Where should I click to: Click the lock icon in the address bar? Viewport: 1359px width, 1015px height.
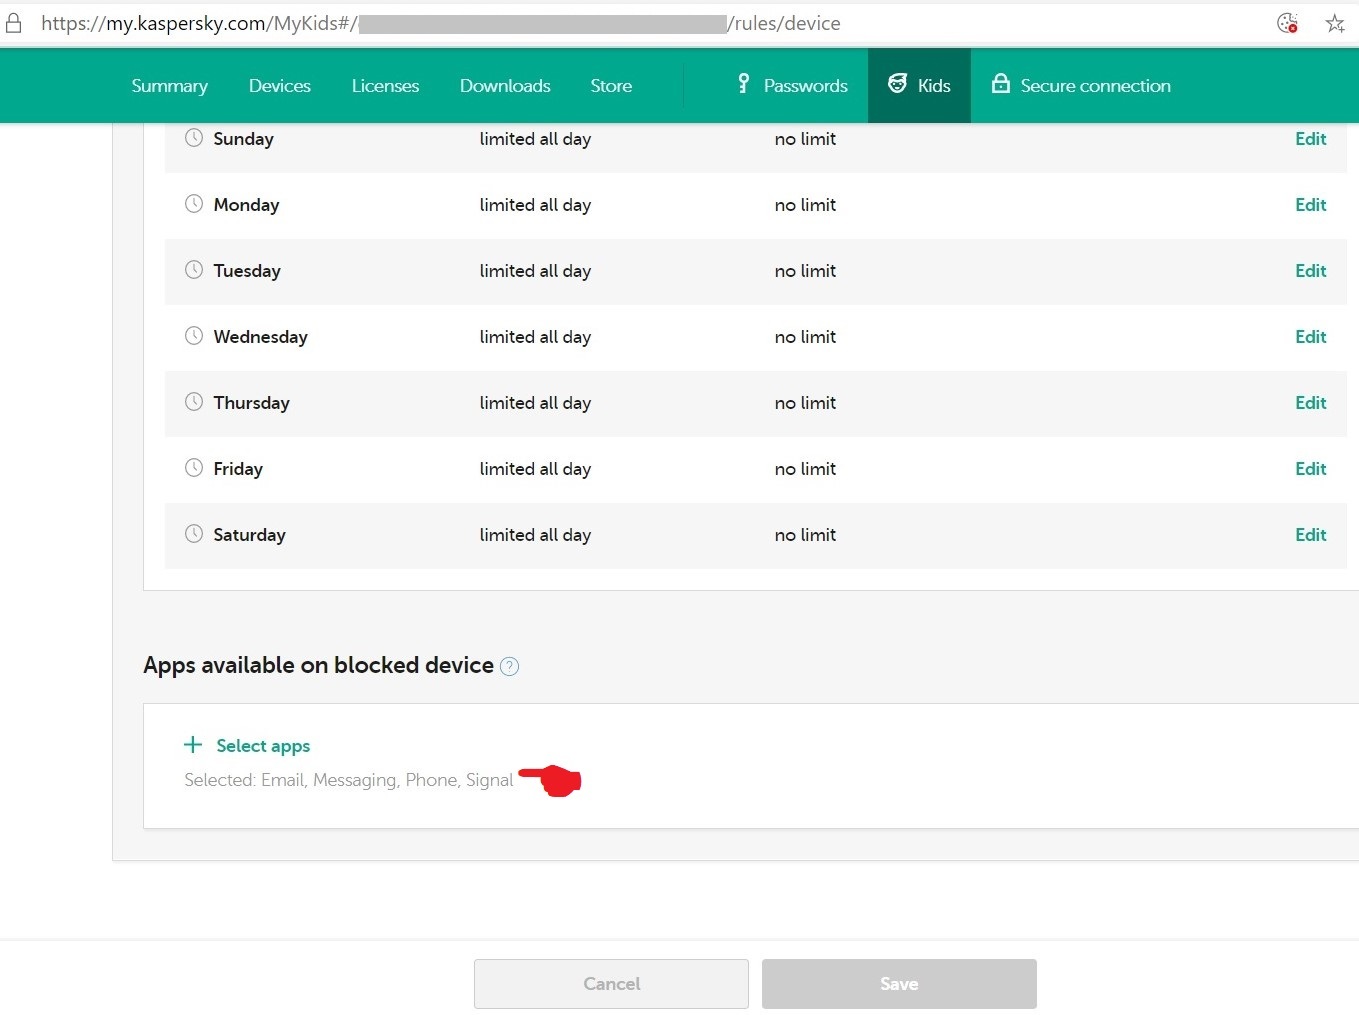(x=14, y=23)
